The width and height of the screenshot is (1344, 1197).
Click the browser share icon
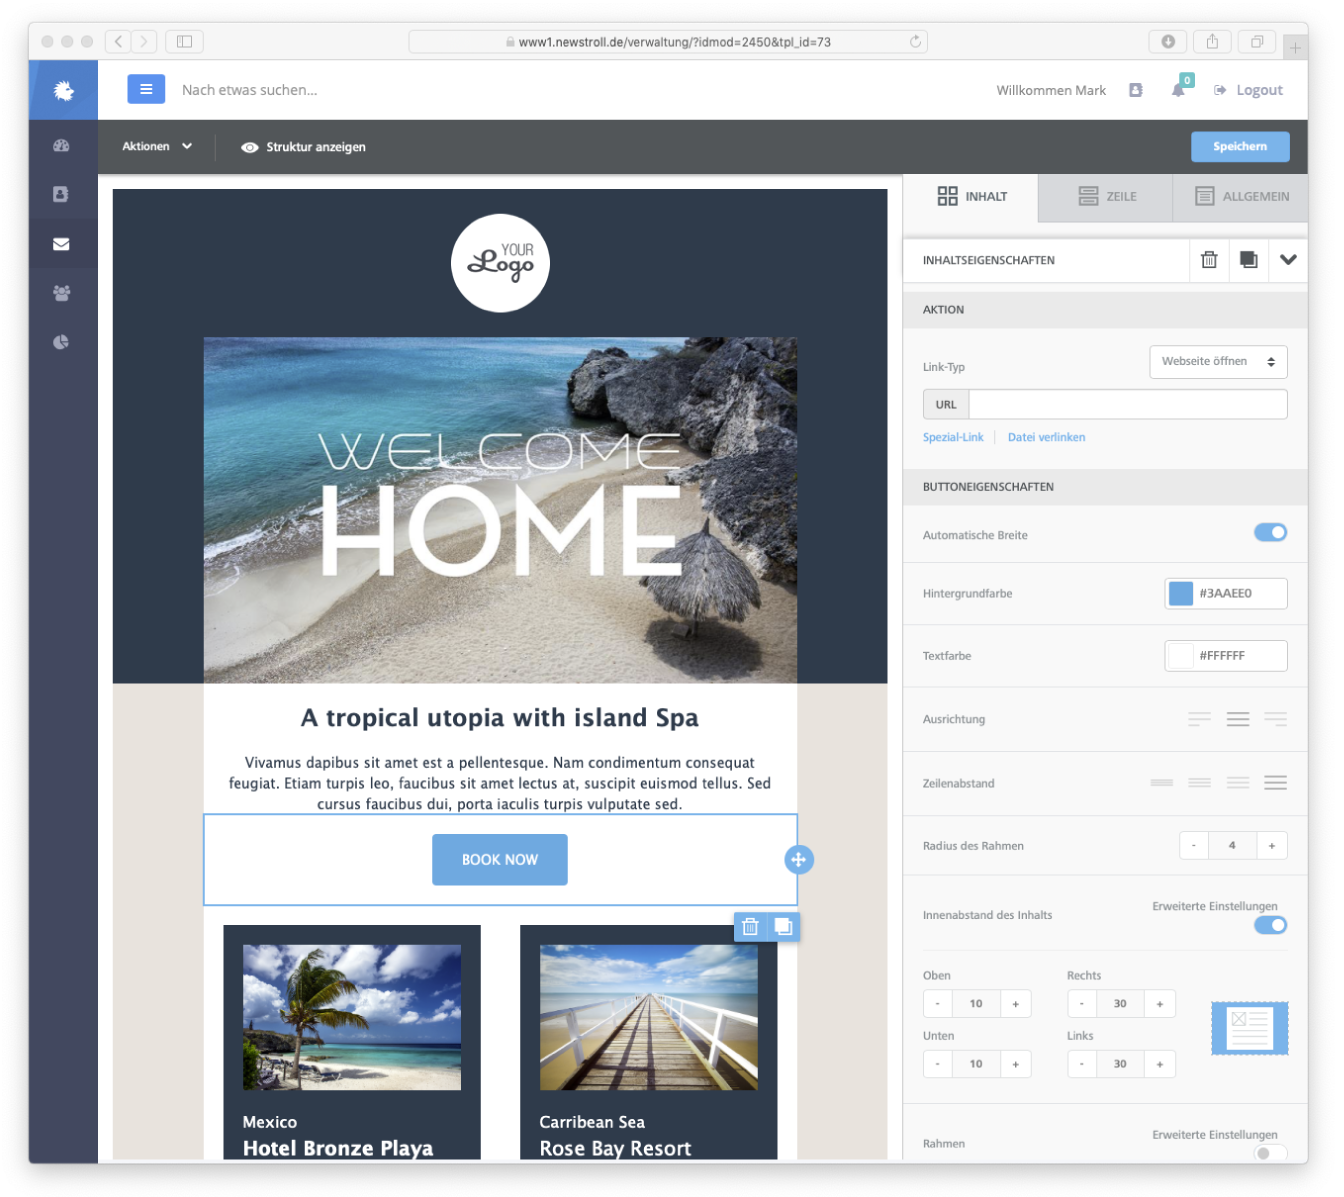(x=1212, y=41)
